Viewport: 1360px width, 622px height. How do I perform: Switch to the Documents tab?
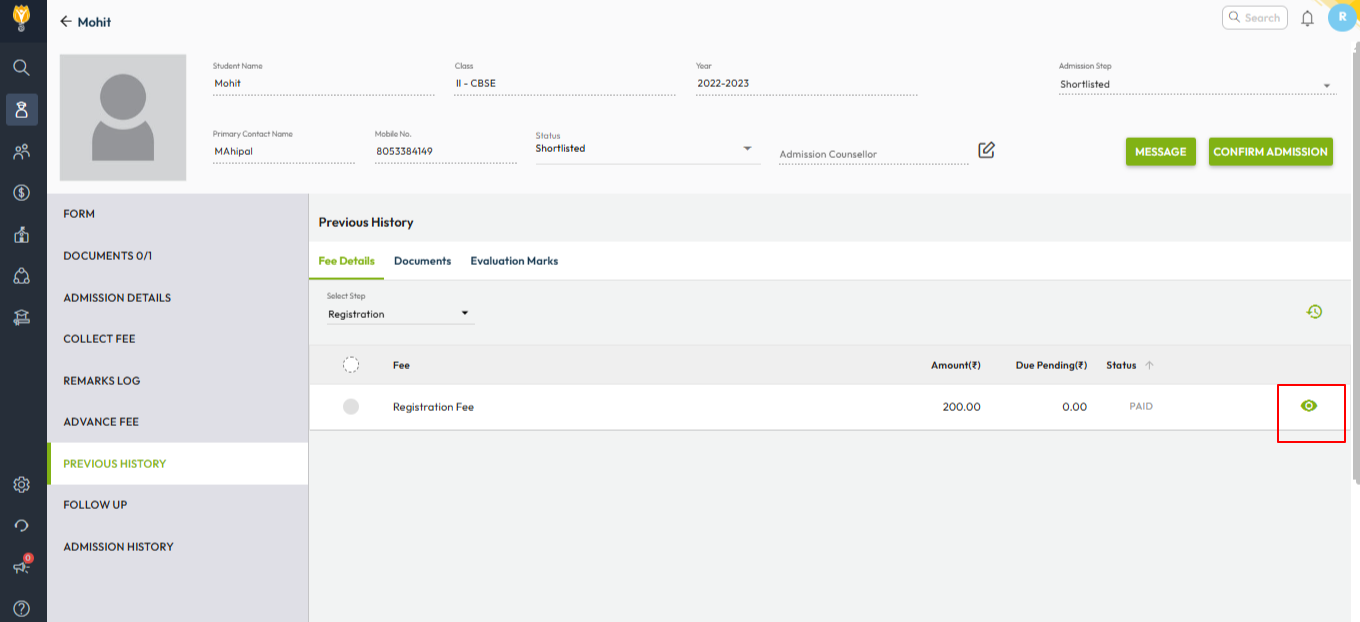[x=422, y=261]
